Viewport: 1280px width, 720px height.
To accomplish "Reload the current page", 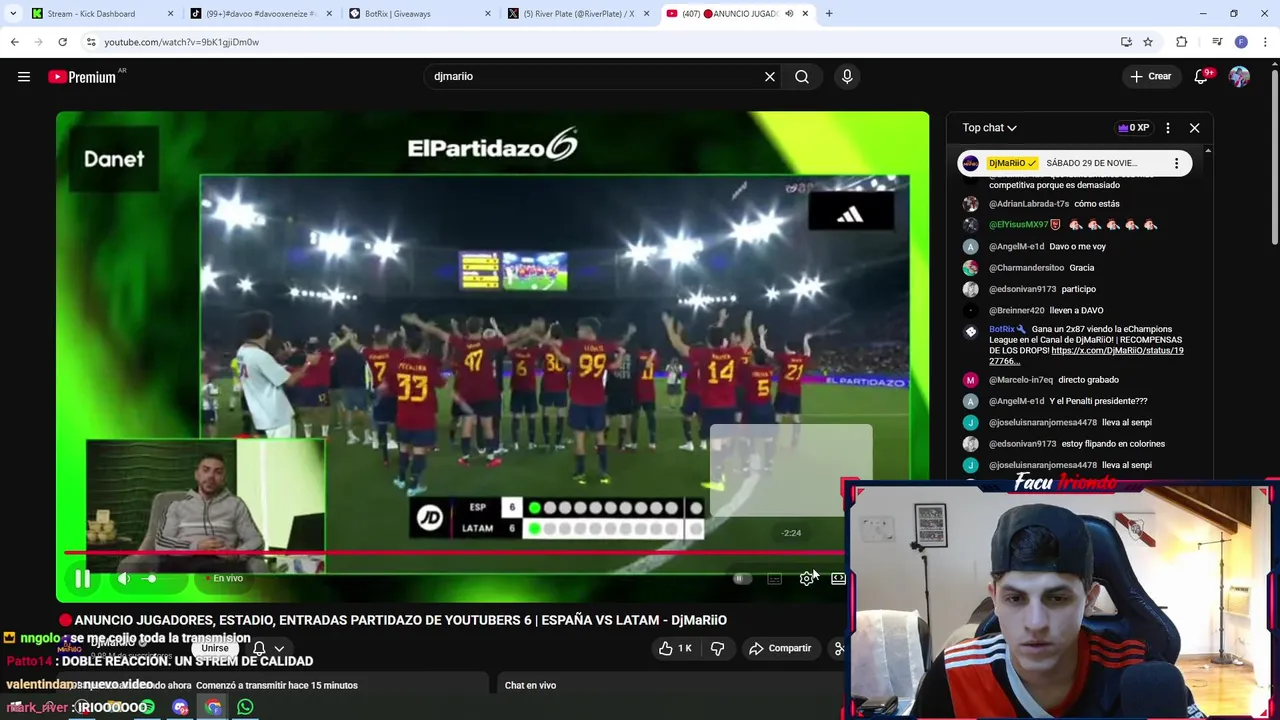I will click(62, 42).
